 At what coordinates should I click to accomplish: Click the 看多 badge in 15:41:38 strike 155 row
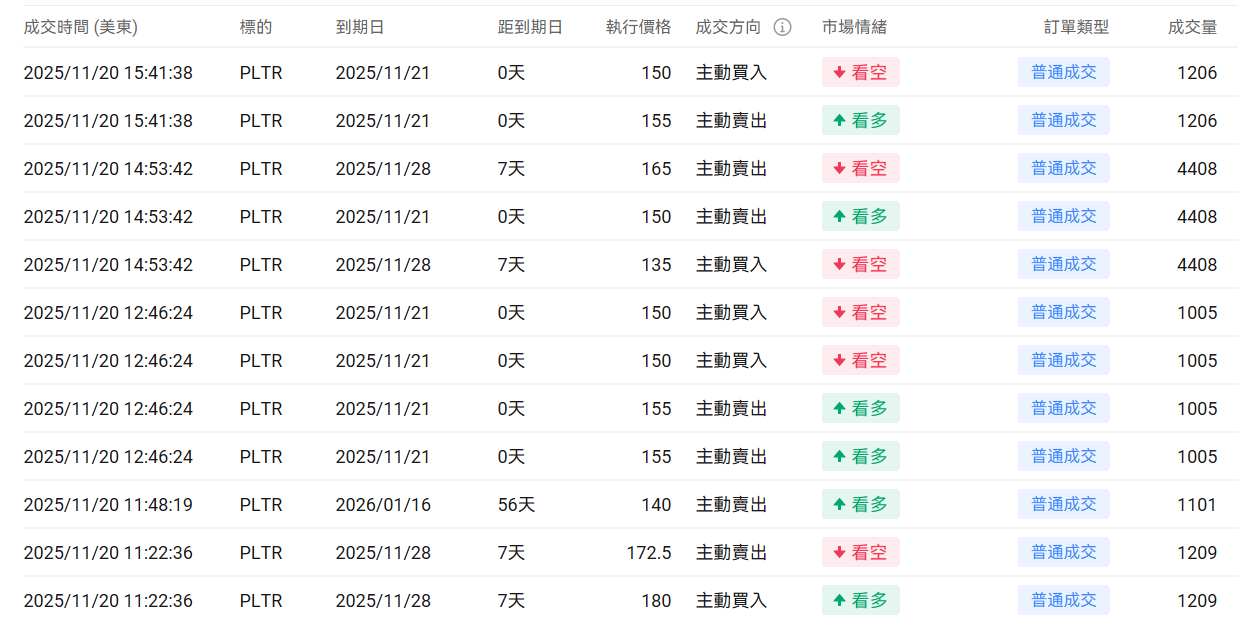(x=860, y=121)
